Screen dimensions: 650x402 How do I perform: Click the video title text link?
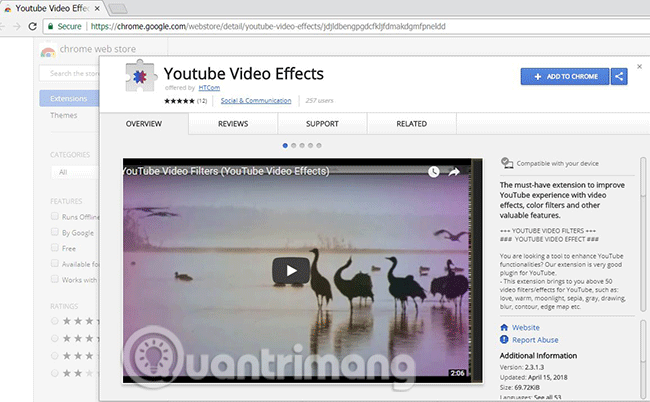point(226,171)
